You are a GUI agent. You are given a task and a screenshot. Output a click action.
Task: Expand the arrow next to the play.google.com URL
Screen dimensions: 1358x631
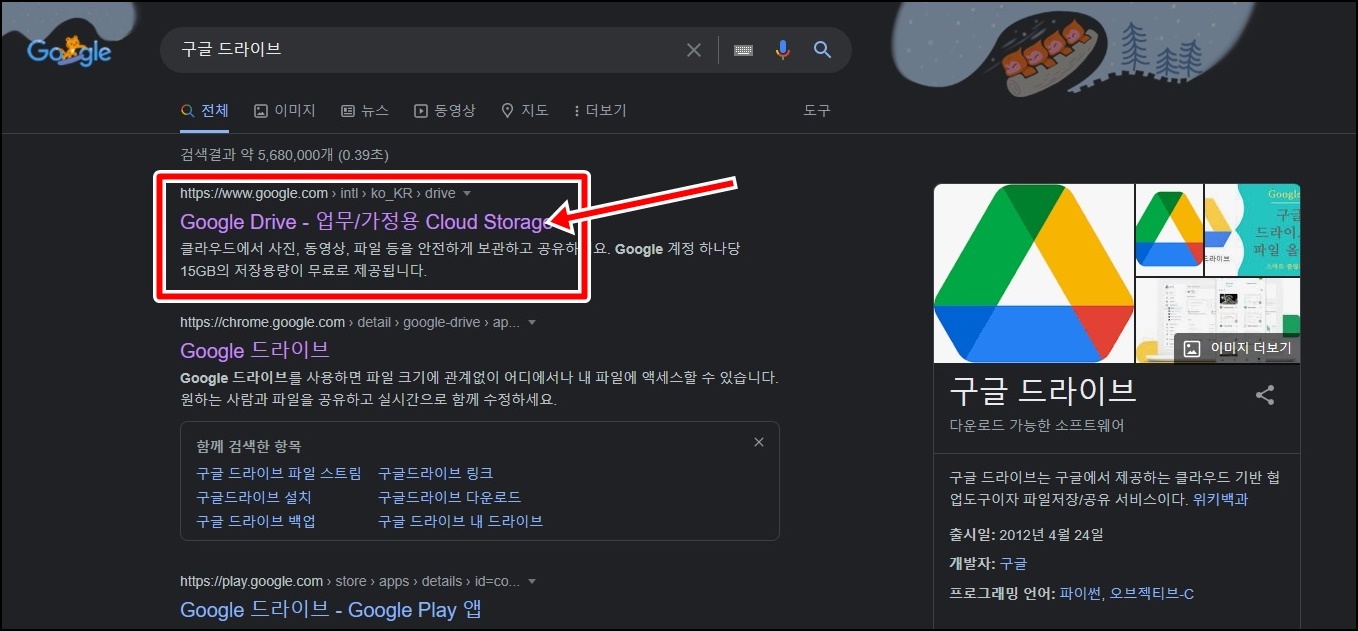click(x=532, y=581)
